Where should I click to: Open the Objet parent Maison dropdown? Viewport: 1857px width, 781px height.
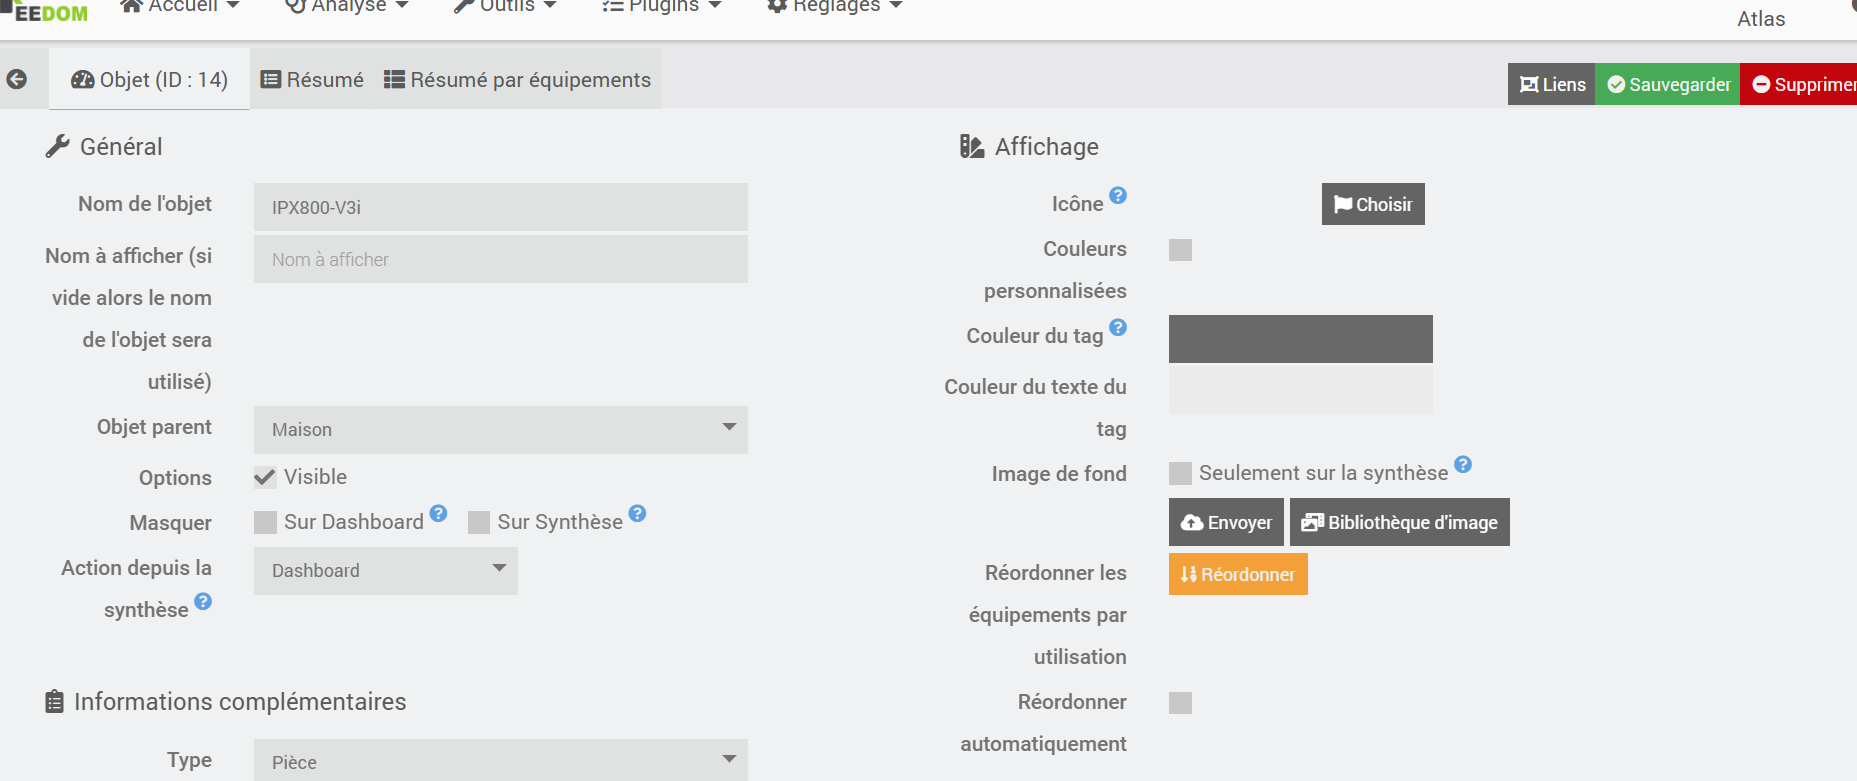(x=500, y=429)
